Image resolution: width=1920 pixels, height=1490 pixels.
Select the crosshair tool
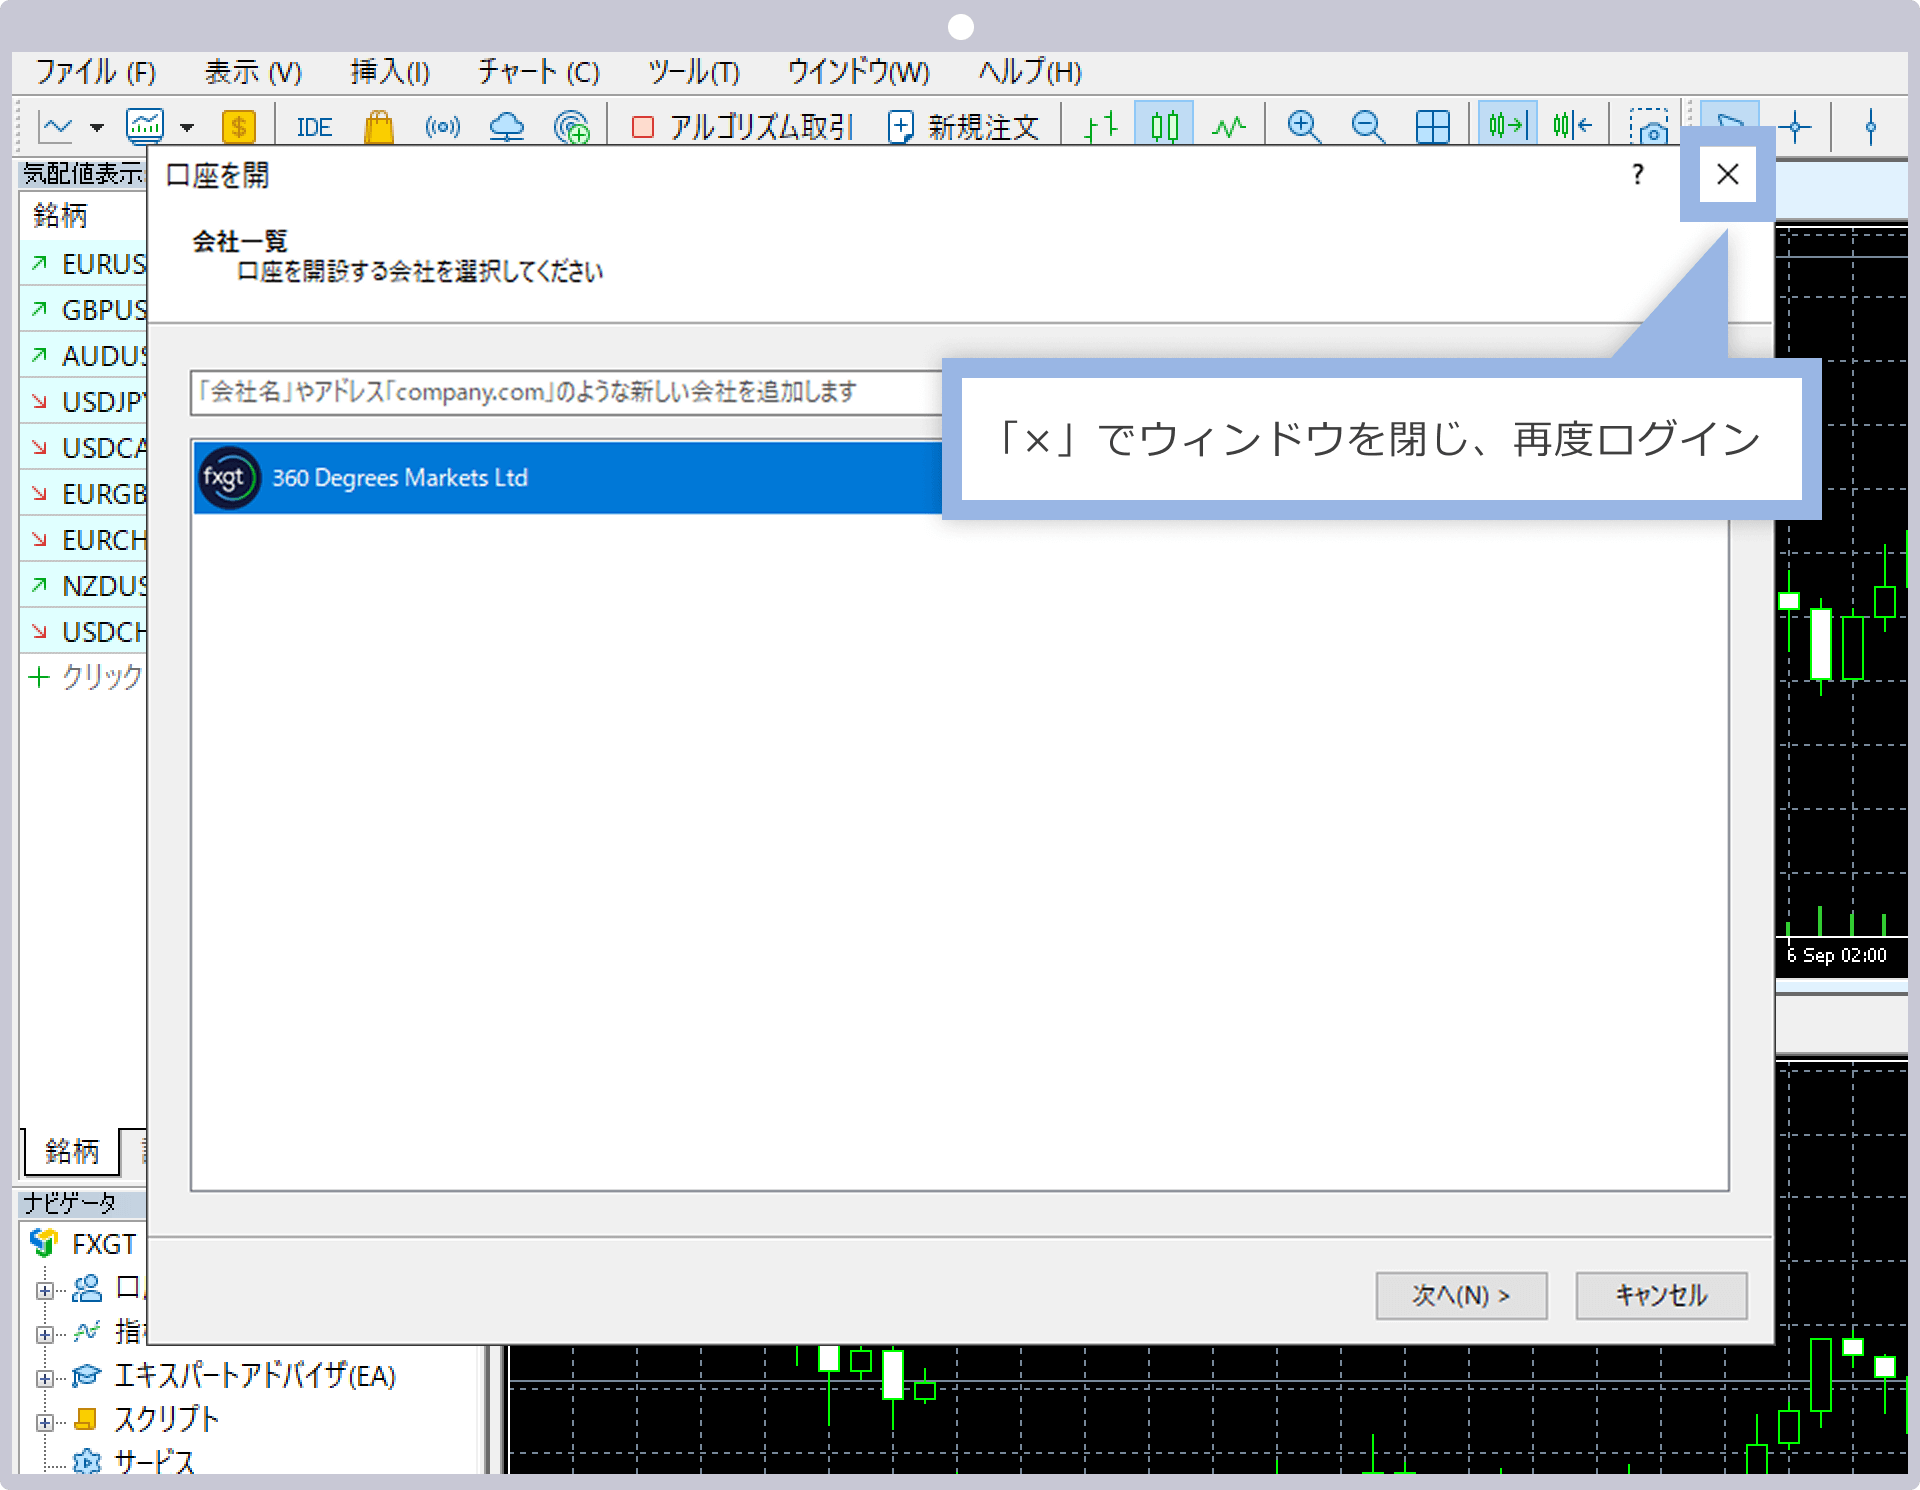[x=1795, y=127]
